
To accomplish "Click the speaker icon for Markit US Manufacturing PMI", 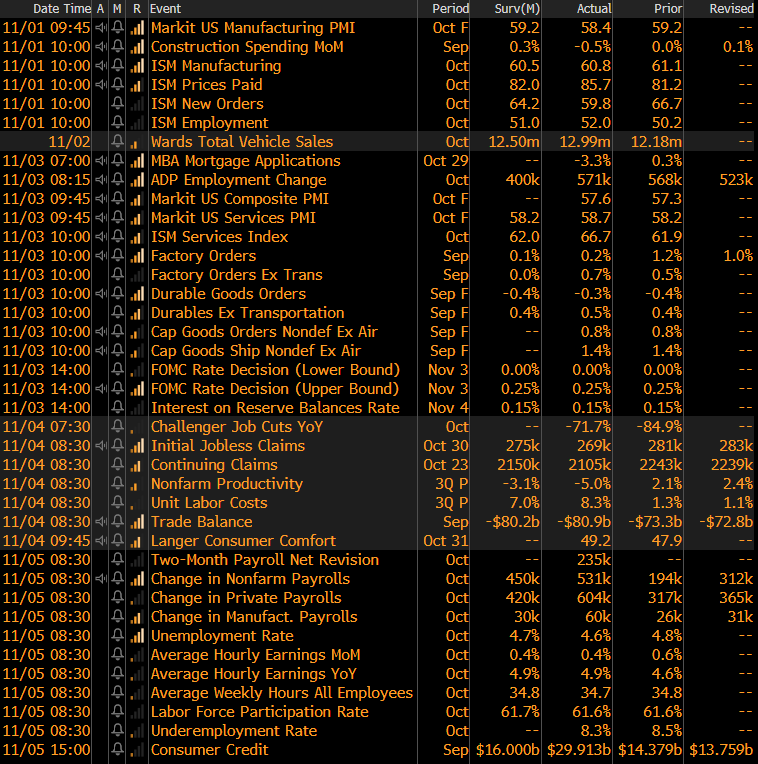I will point(101,28).
